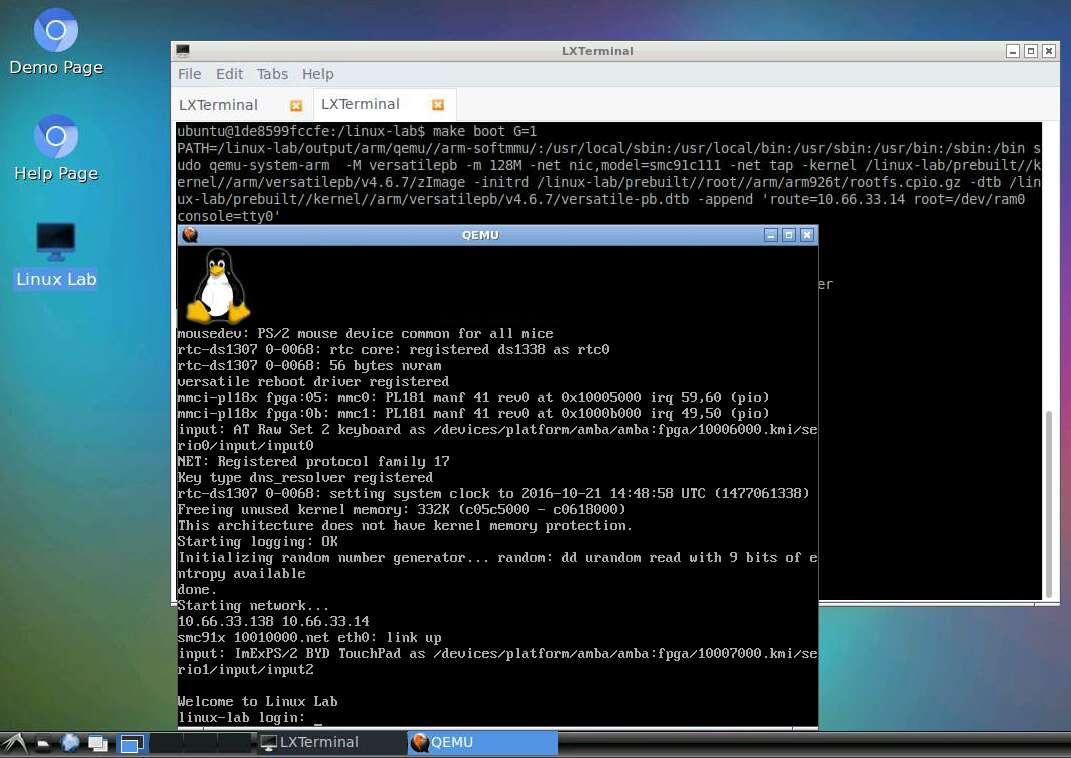Click the iconify all windows taskbar icon
Viewport: 1071px width, 758px height.
click(x=98, y=743)
